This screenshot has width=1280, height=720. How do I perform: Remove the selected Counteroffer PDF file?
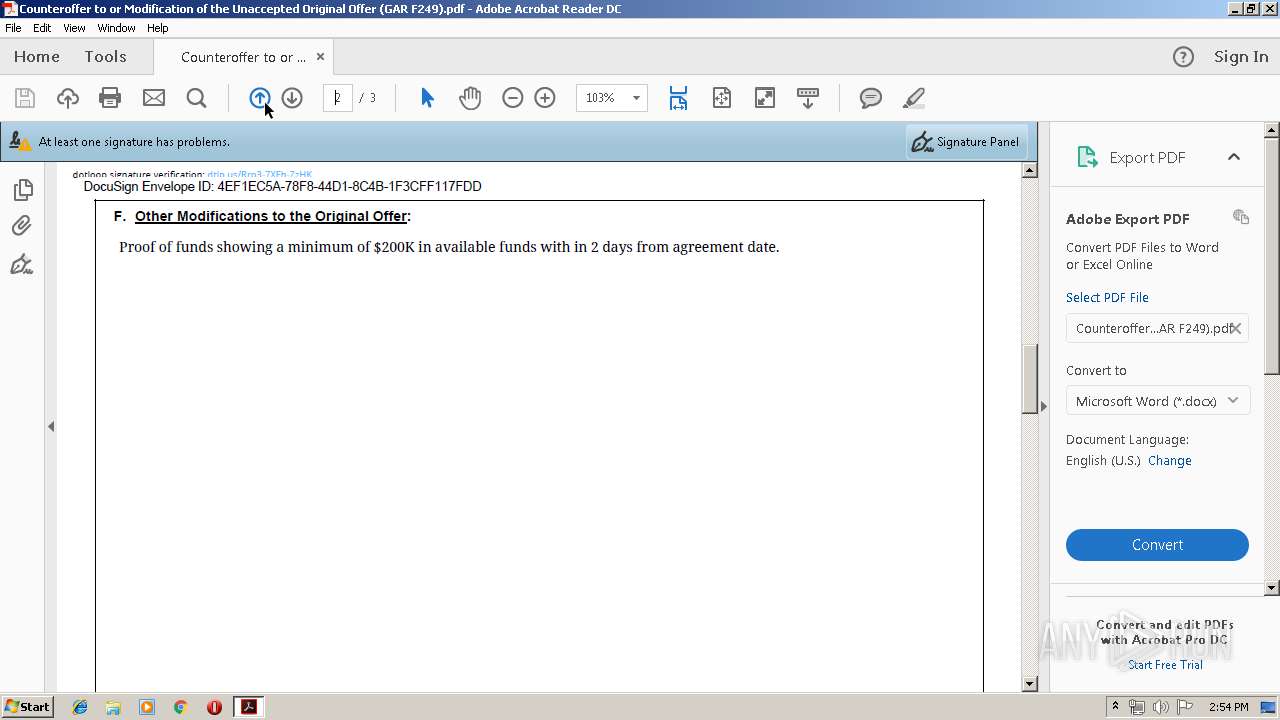(x=1236, y=328)
